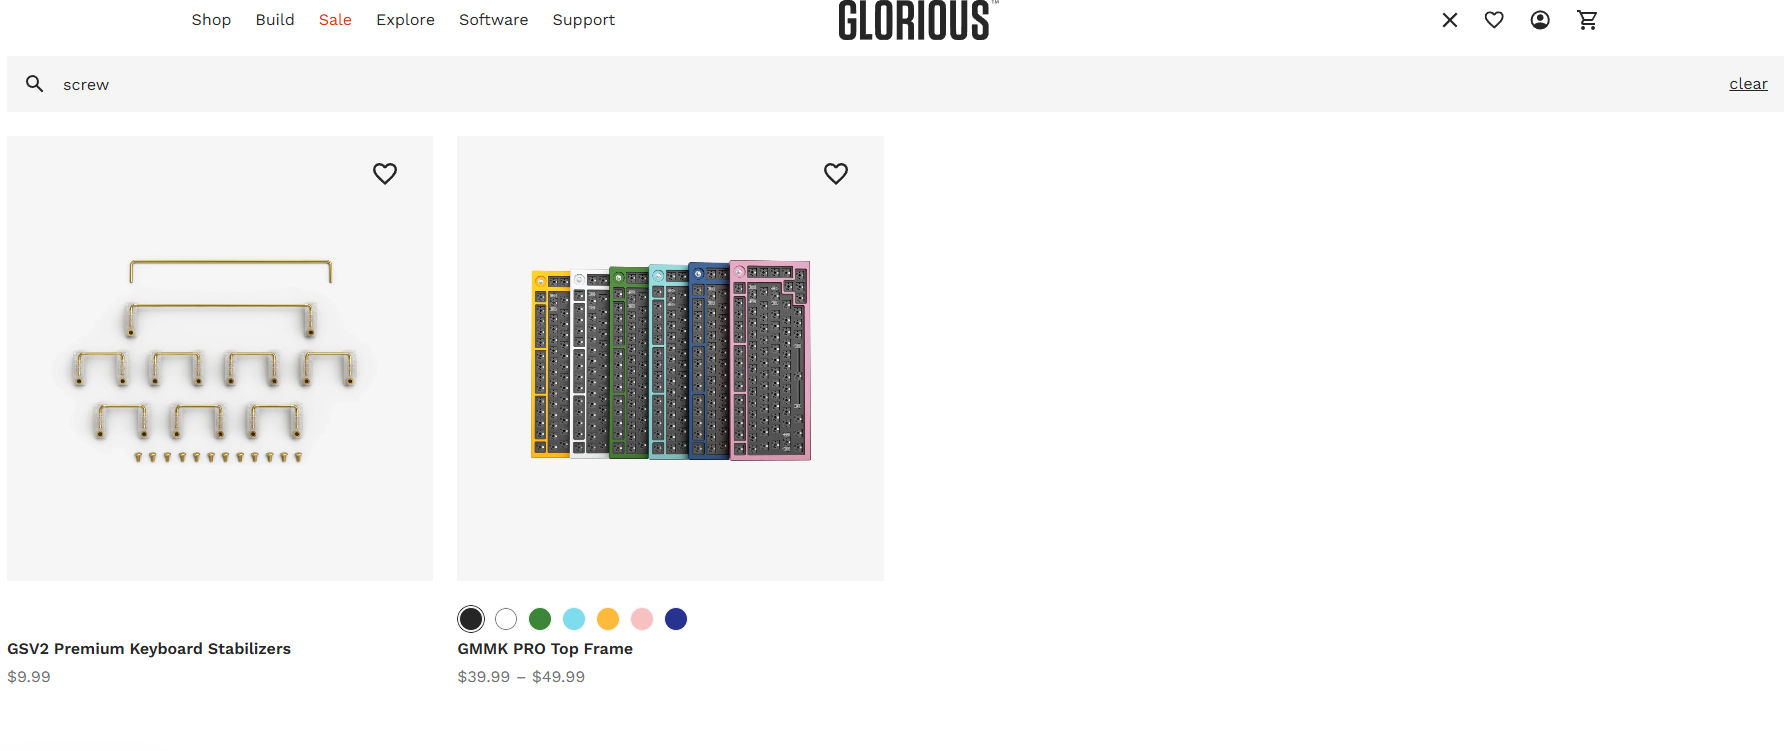Open the Support menu
This screenshot has width=1784, height=751.
[583, 20]
